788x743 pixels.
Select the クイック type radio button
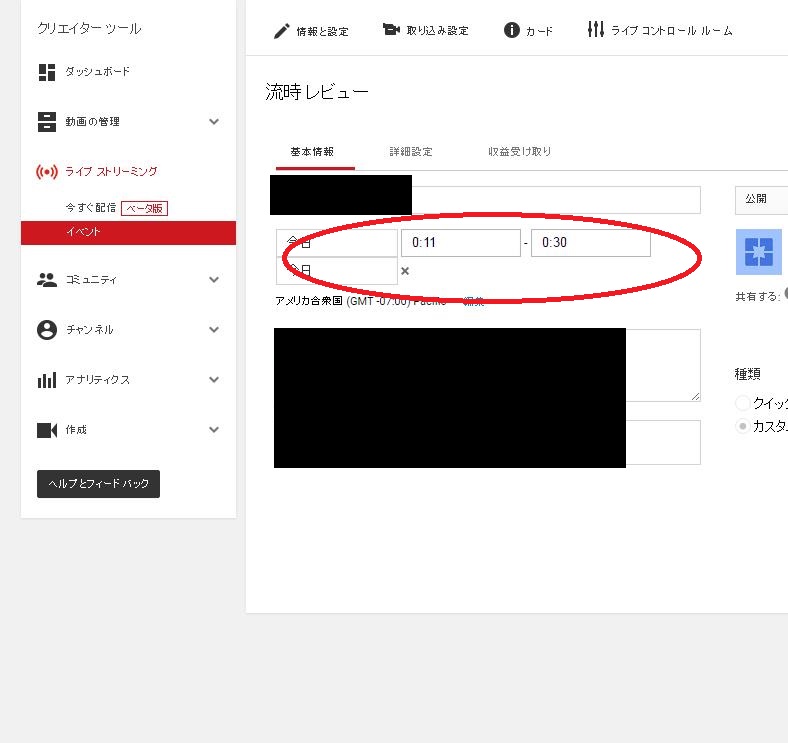click(x=742, y=403)
